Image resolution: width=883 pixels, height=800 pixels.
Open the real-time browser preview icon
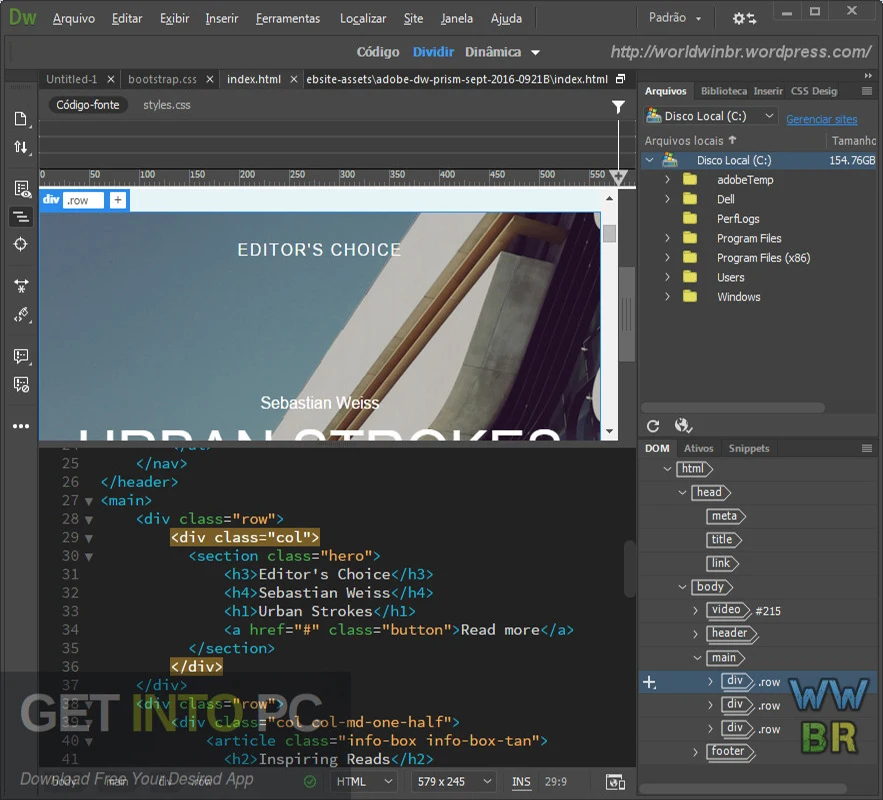click(614, 782)
